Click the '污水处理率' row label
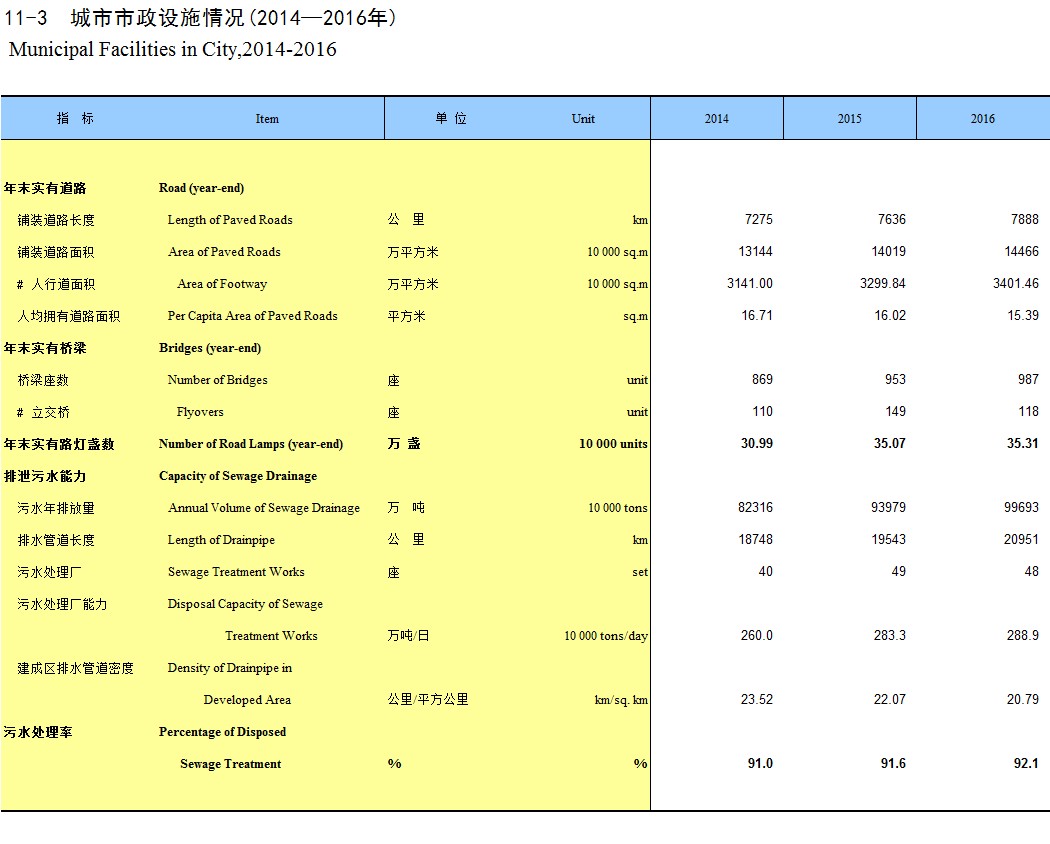1050x844 pixels. (38, 732)
